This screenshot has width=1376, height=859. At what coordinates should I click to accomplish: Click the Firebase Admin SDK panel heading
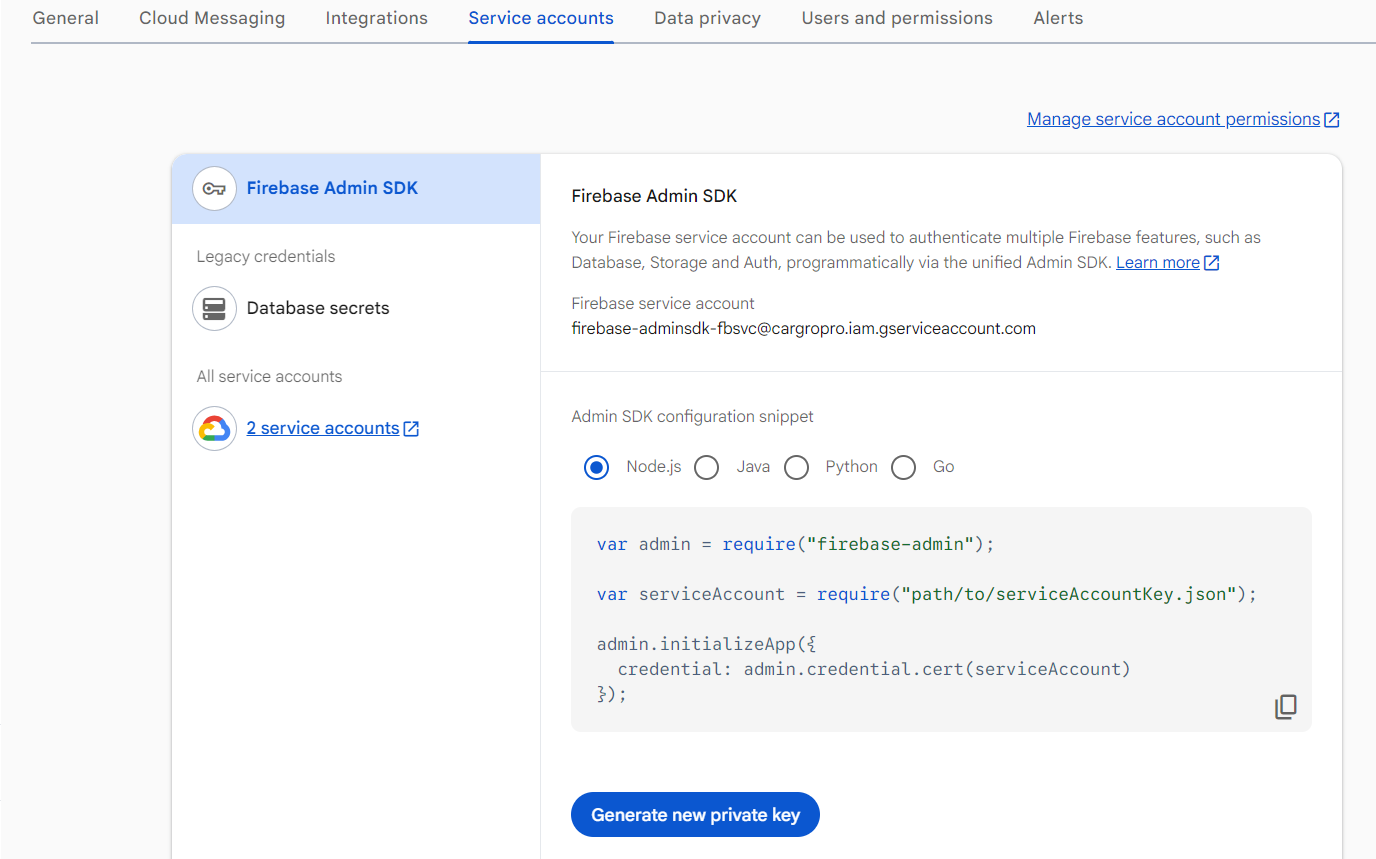[x=654, y=196]
